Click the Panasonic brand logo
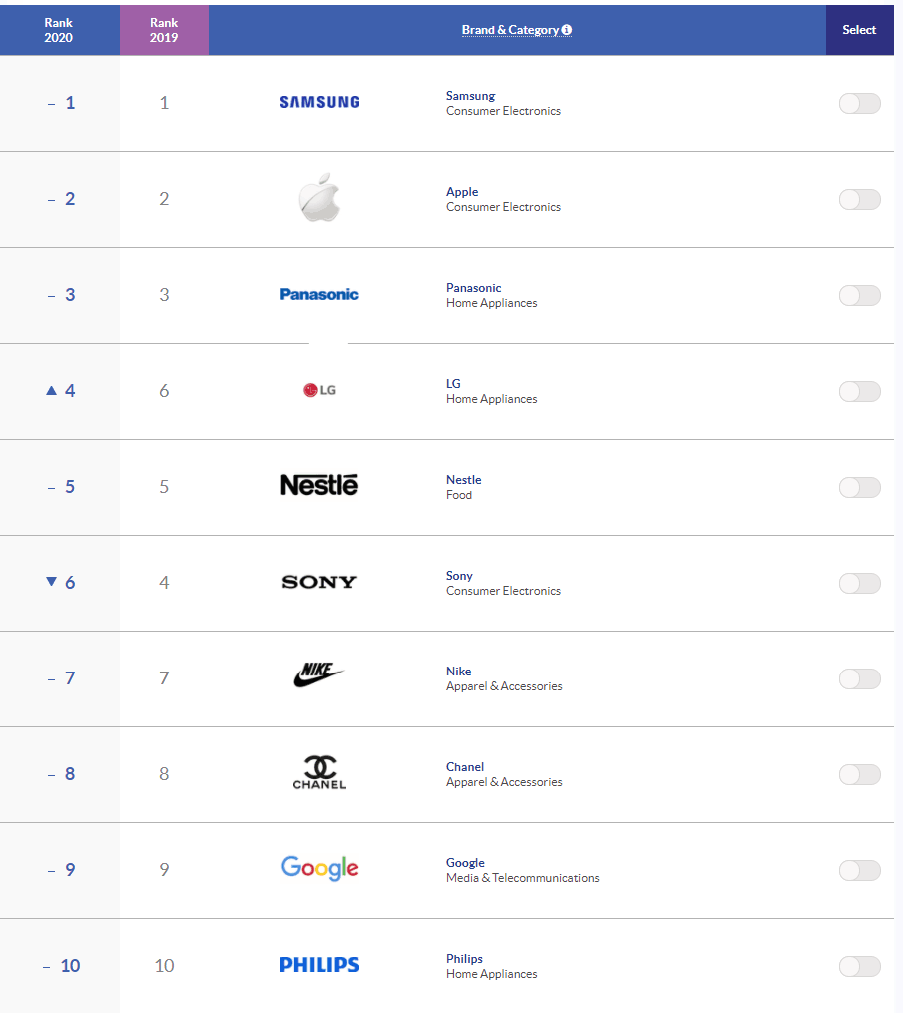The width and height of the screenshot is (903, 1013). tap(319, 294)
